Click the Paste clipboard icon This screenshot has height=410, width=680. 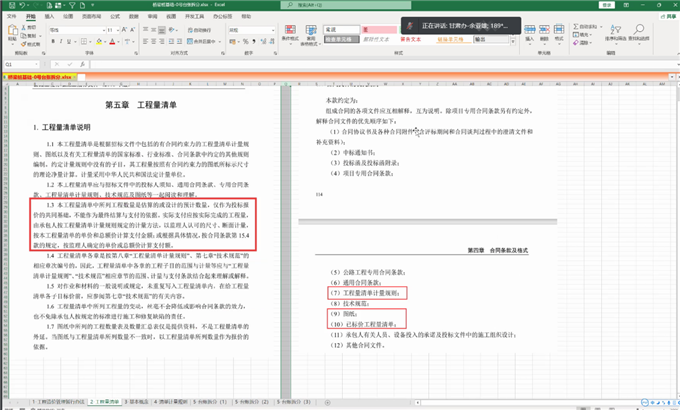(13, 30)
